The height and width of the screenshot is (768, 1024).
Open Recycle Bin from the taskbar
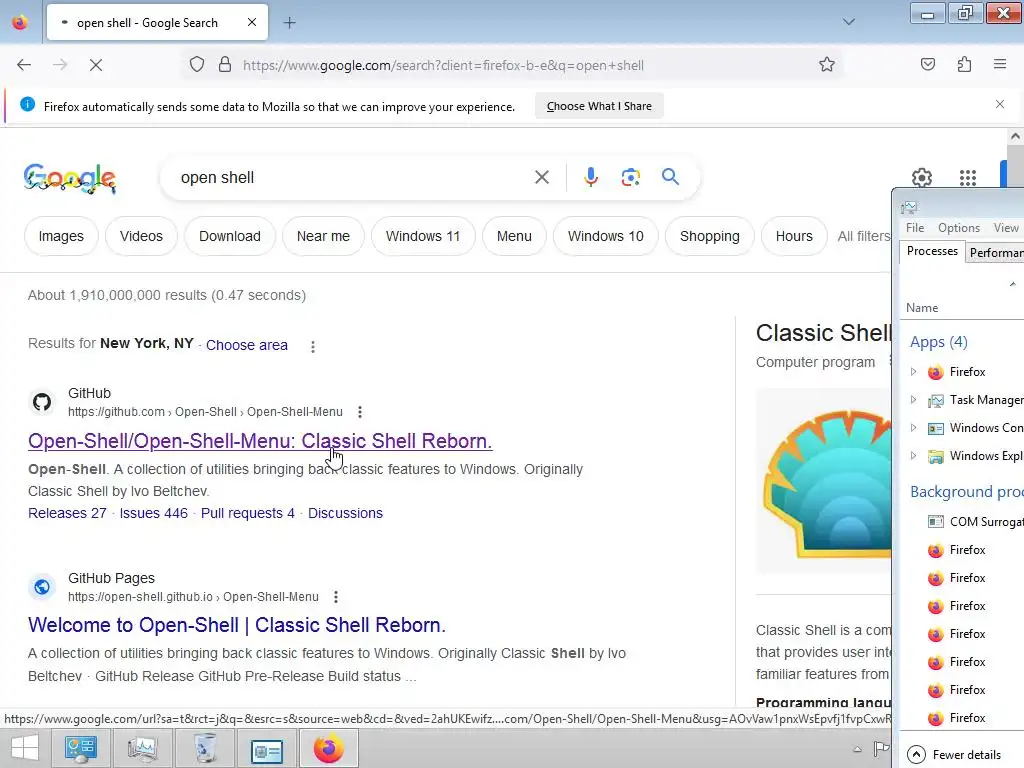pyautogui.click(x=204, y=748)
